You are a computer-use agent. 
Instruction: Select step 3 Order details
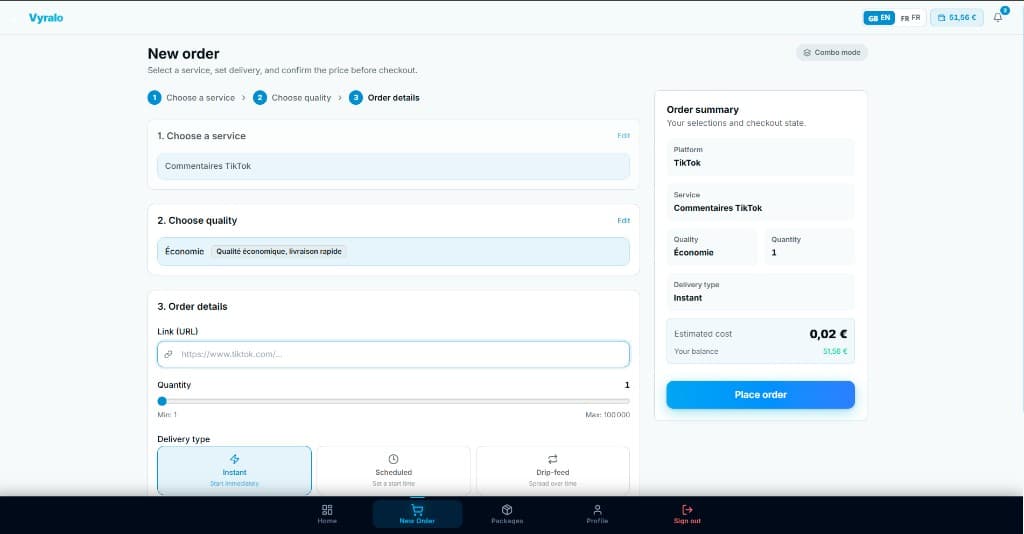tap(384, 98)
